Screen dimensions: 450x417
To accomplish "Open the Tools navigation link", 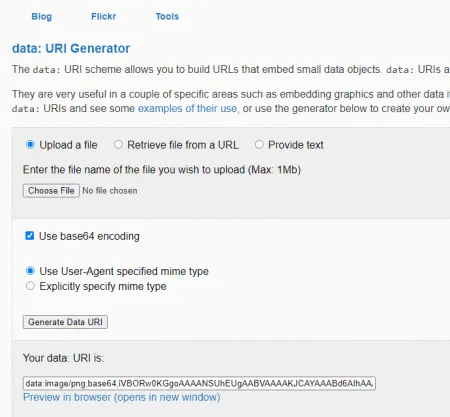I will [x=167, y=16].
